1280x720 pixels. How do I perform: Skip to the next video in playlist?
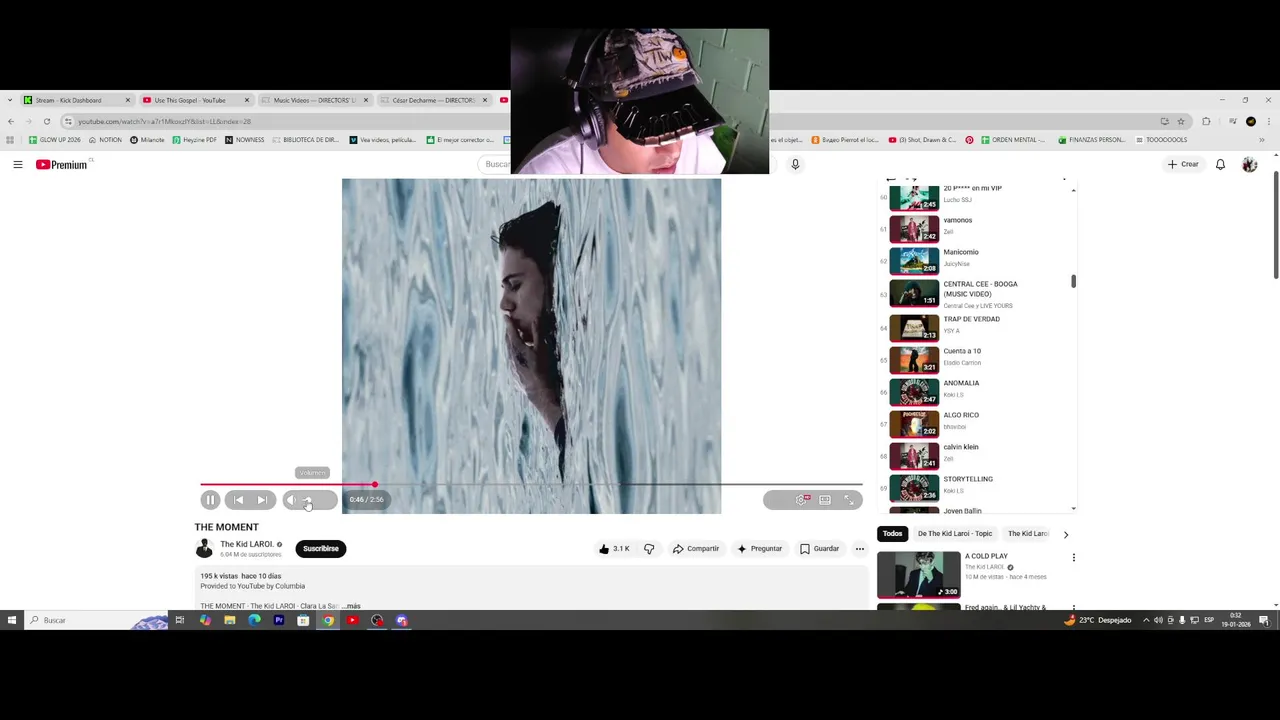click(x=262, y=500)
